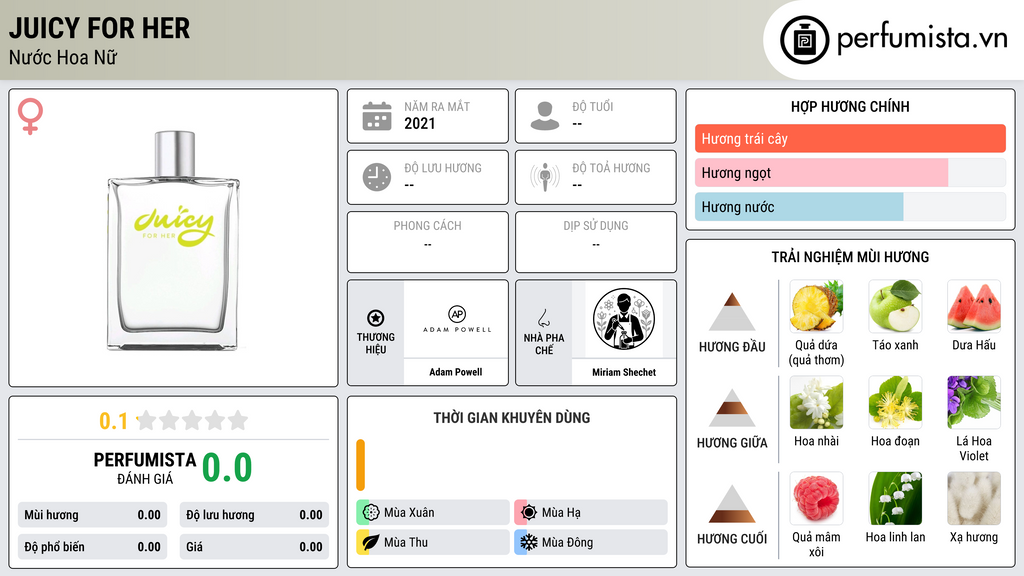Click the five-star rating row

pyautogui.click(x=193, y=420)
